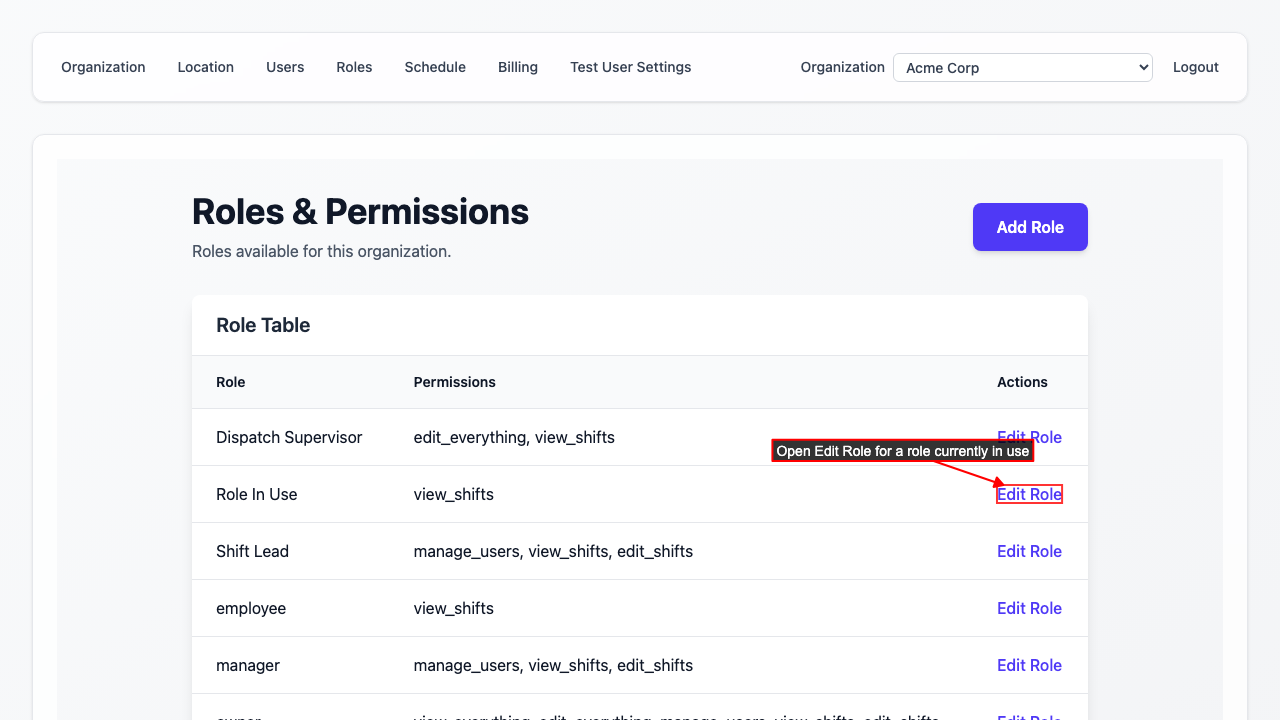Open Edit Role for Role In Use
The height and width of the screenshot is (720, 1280).
click(x=1029, y=494)
